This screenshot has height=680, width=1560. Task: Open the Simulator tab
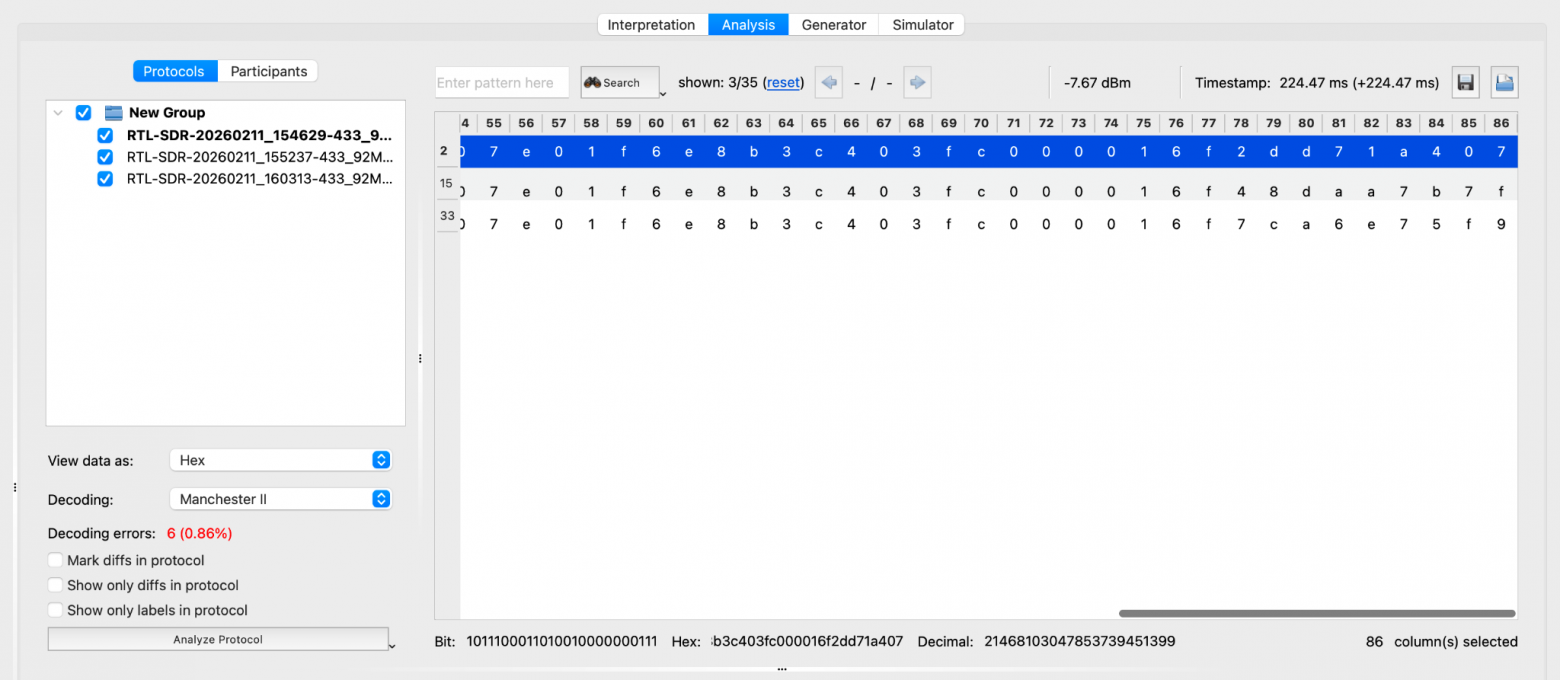922,25
